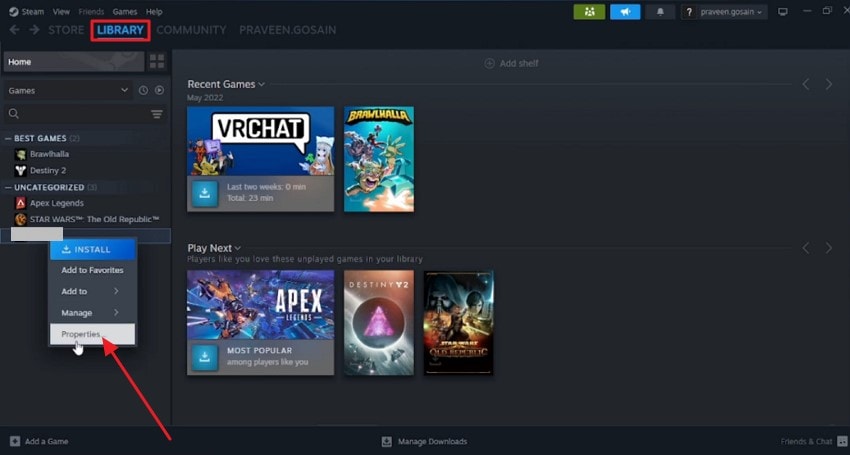This screenshot has width=850, height=455.
Task: Switch to the LIBRARY tab
Action: click(120, 30)
